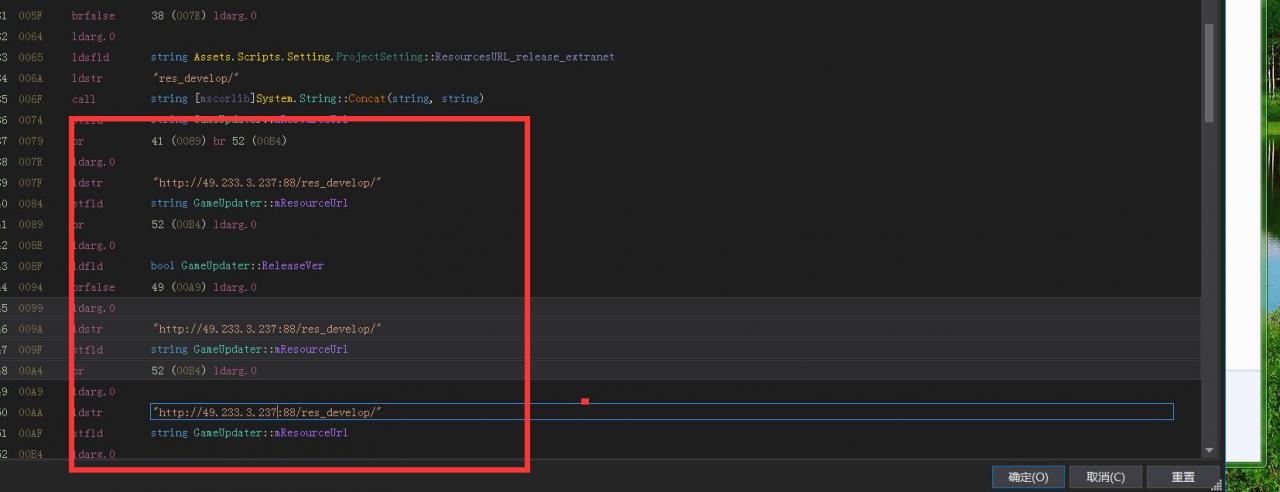Image resolution: width=1280 pixels, height=492 pixels.
Task: Click the 取消(C) cancel button
Action: coord(1105,477)
